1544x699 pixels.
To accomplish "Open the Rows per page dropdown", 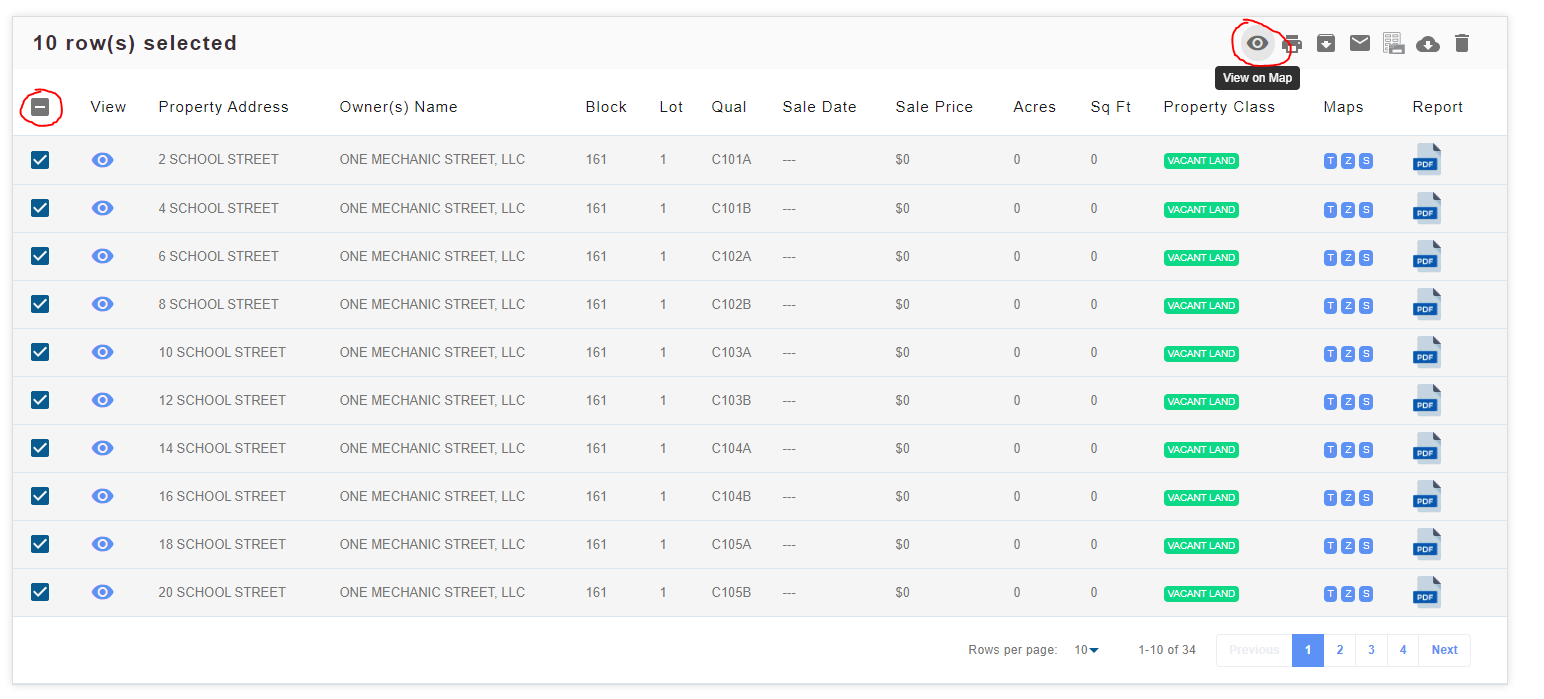I will point(1086,650).
